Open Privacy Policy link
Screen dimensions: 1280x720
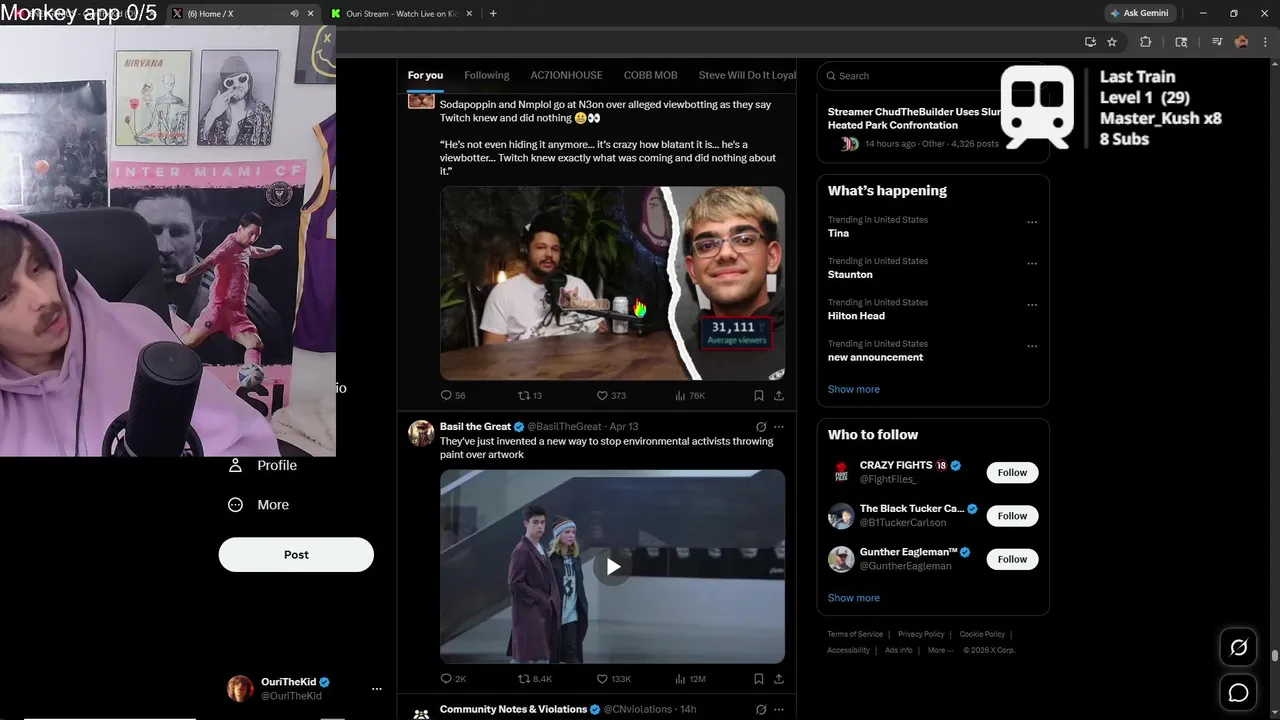tap(921, 634)
